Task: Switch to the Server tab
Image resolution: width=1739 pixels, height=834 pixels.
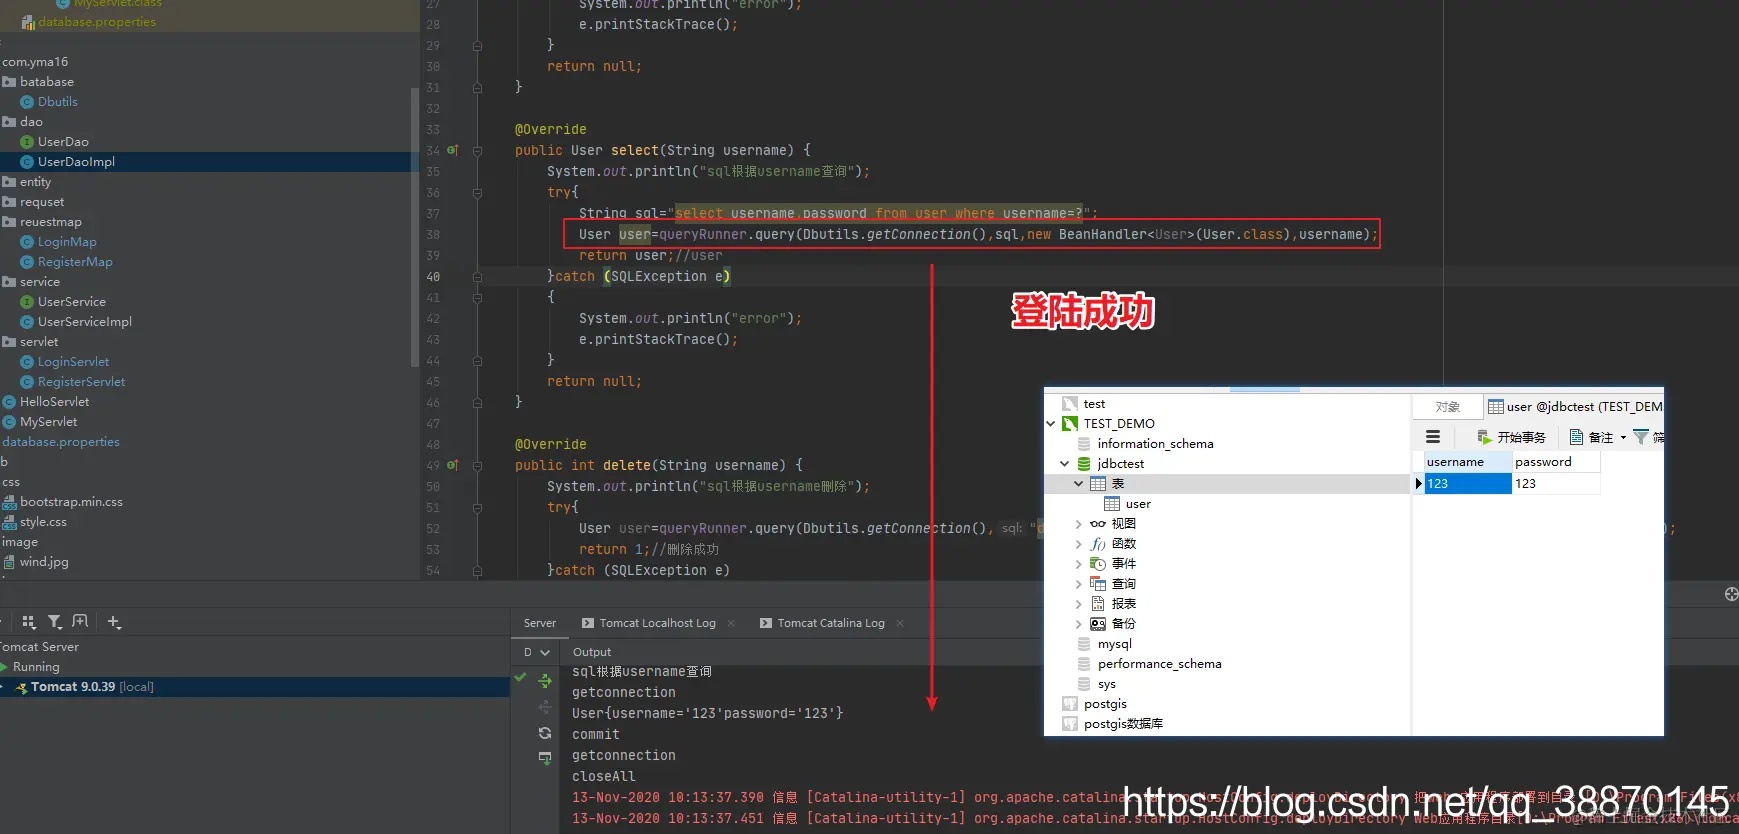Action: point(540,623)
